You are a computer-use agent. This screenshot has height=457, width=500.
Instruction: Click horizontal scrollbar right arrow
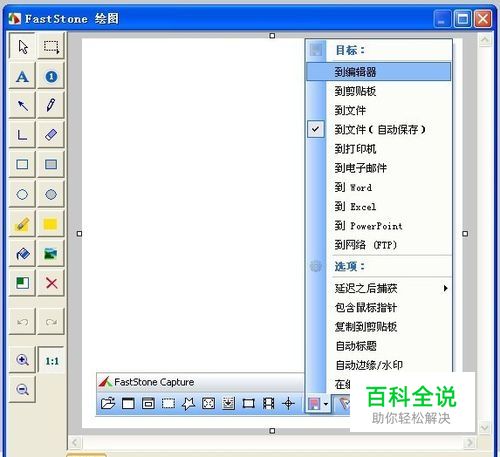[469, 443]
